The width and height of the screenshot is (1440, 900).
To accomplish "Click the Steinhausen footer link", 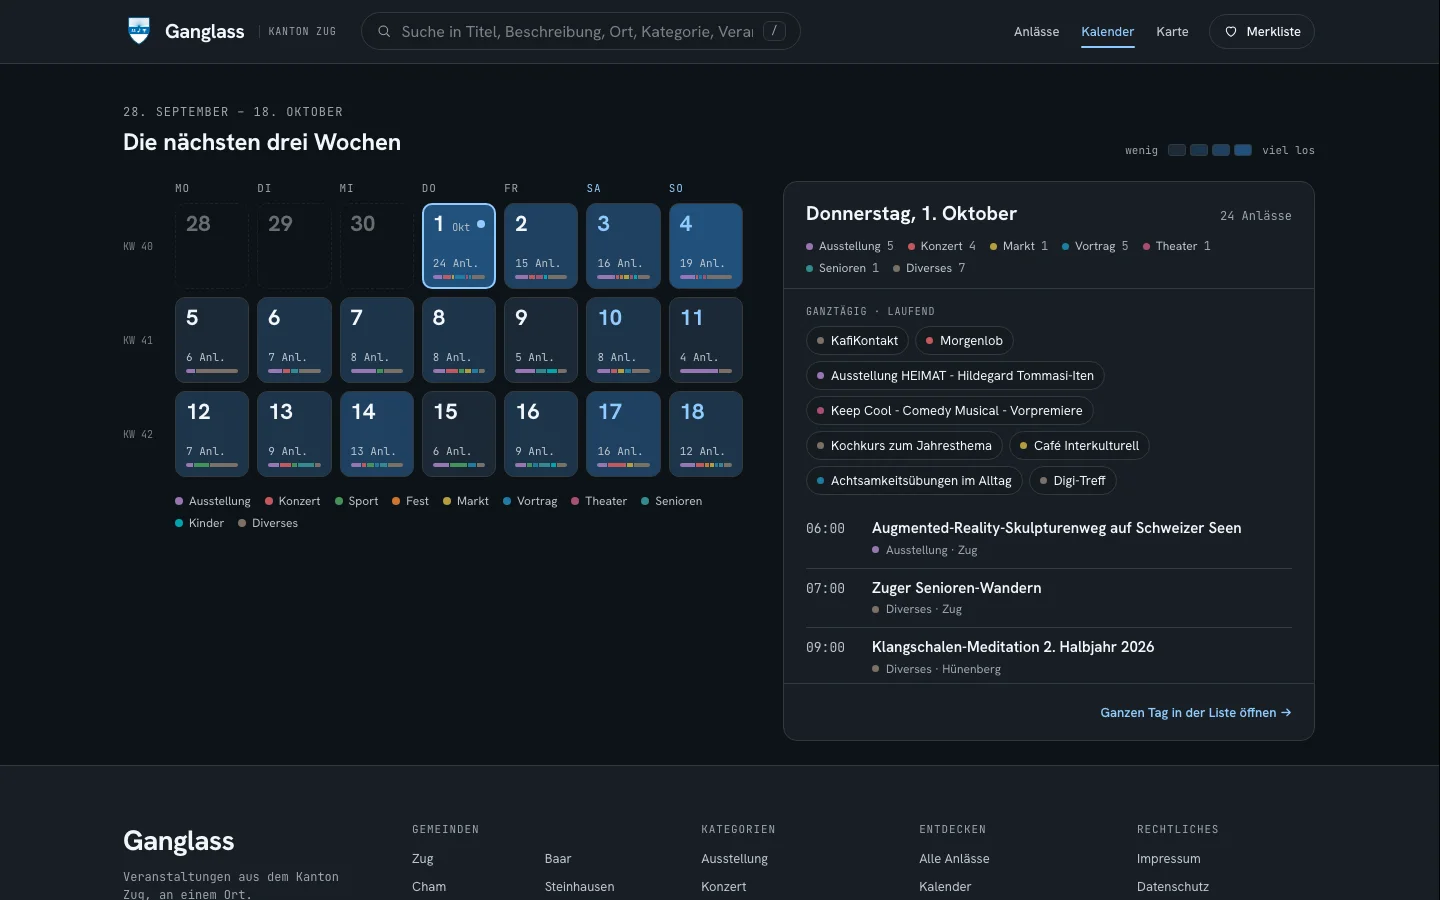I will (580, 887).
